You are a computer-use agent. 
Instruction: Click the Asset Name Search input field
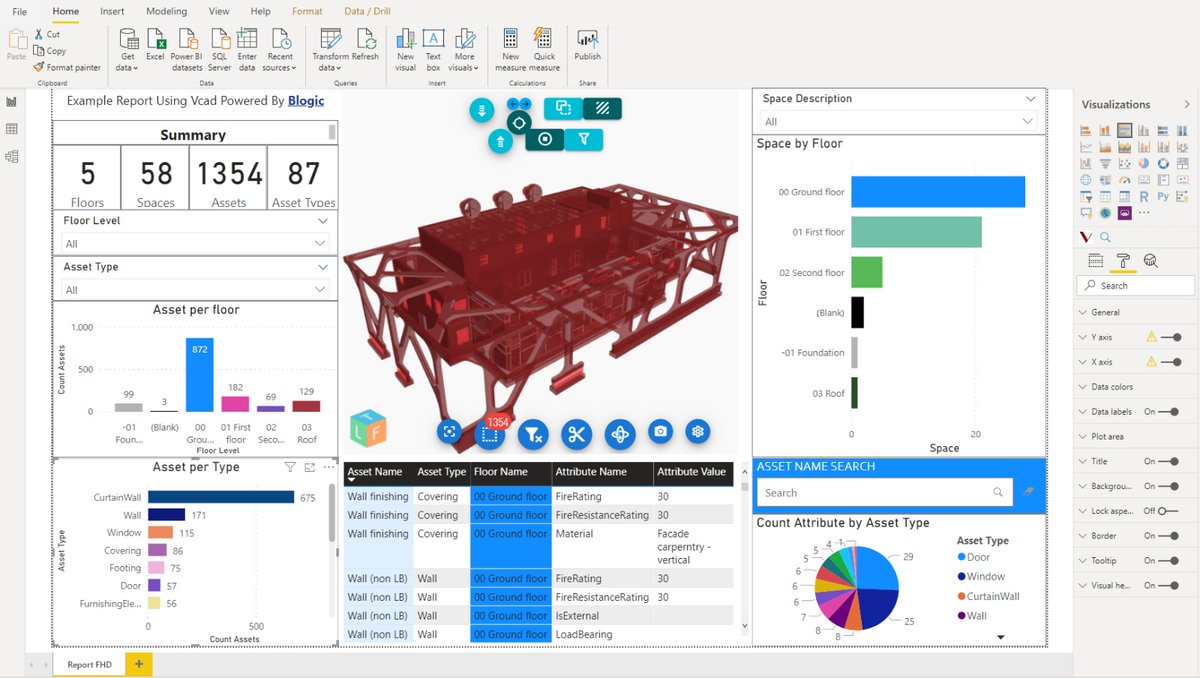click(884, 492)
